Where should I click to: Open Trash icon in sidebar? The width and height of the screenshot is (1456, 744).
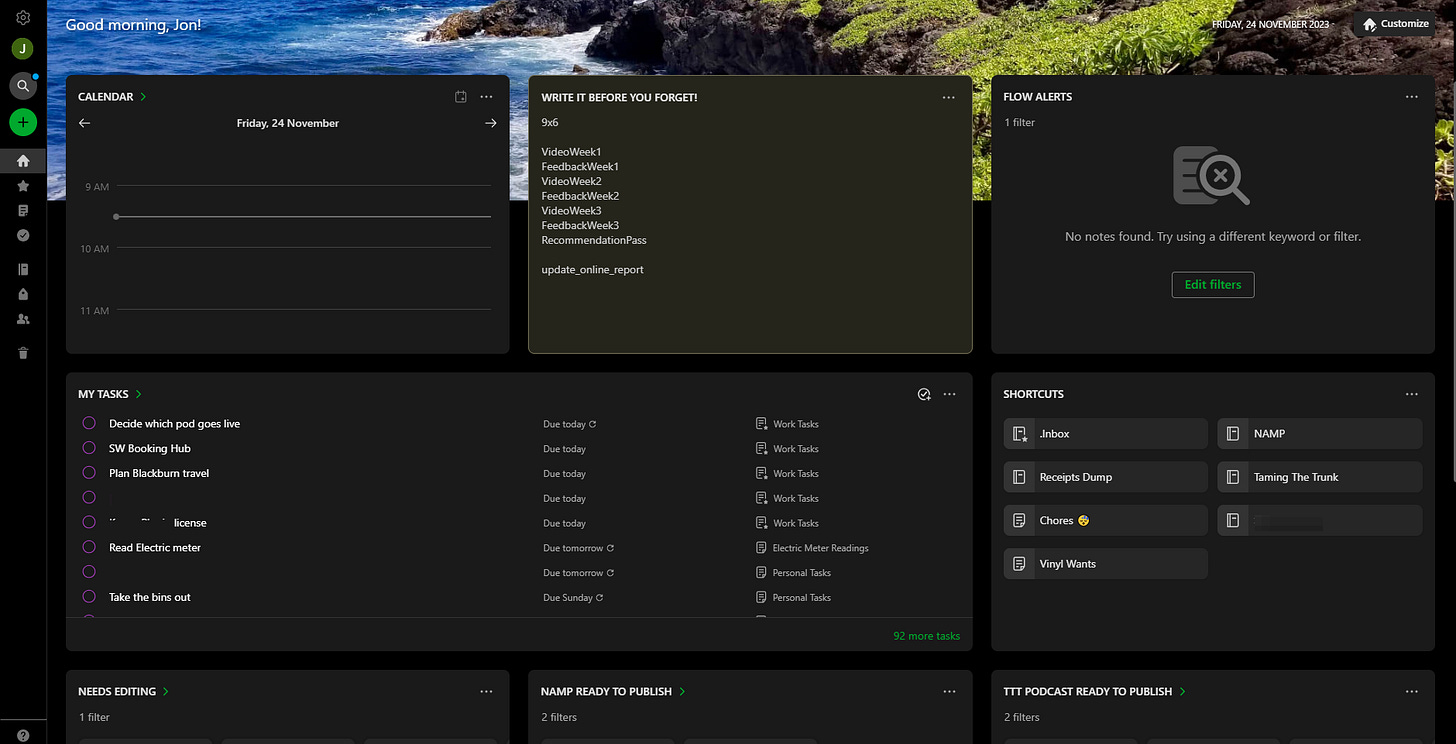tap(23, 353)
